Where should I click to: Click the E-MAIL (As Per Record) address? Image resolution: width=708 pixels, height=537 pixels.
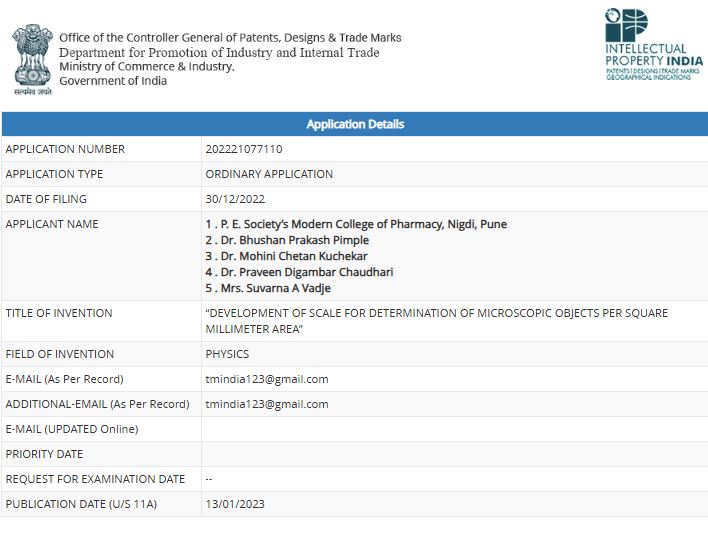[x=267, y=379]
